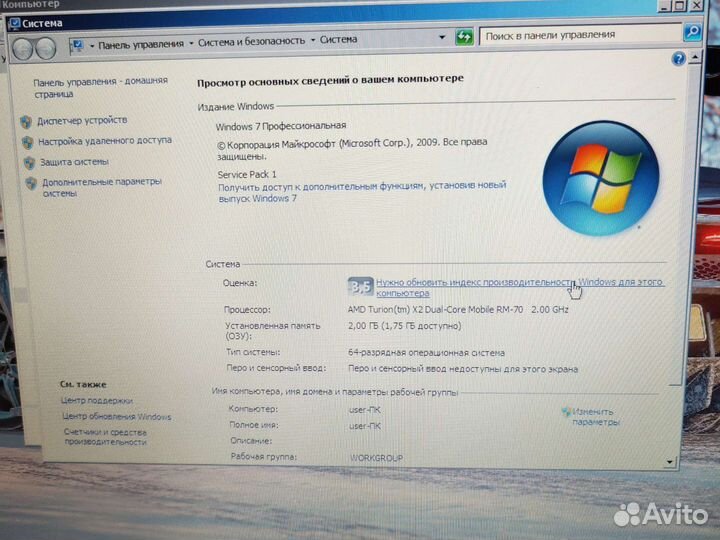The height and width of the screenshot is (540, 720).
Task: Open Дополнительные параметры системы link
Action: [102, 187]
